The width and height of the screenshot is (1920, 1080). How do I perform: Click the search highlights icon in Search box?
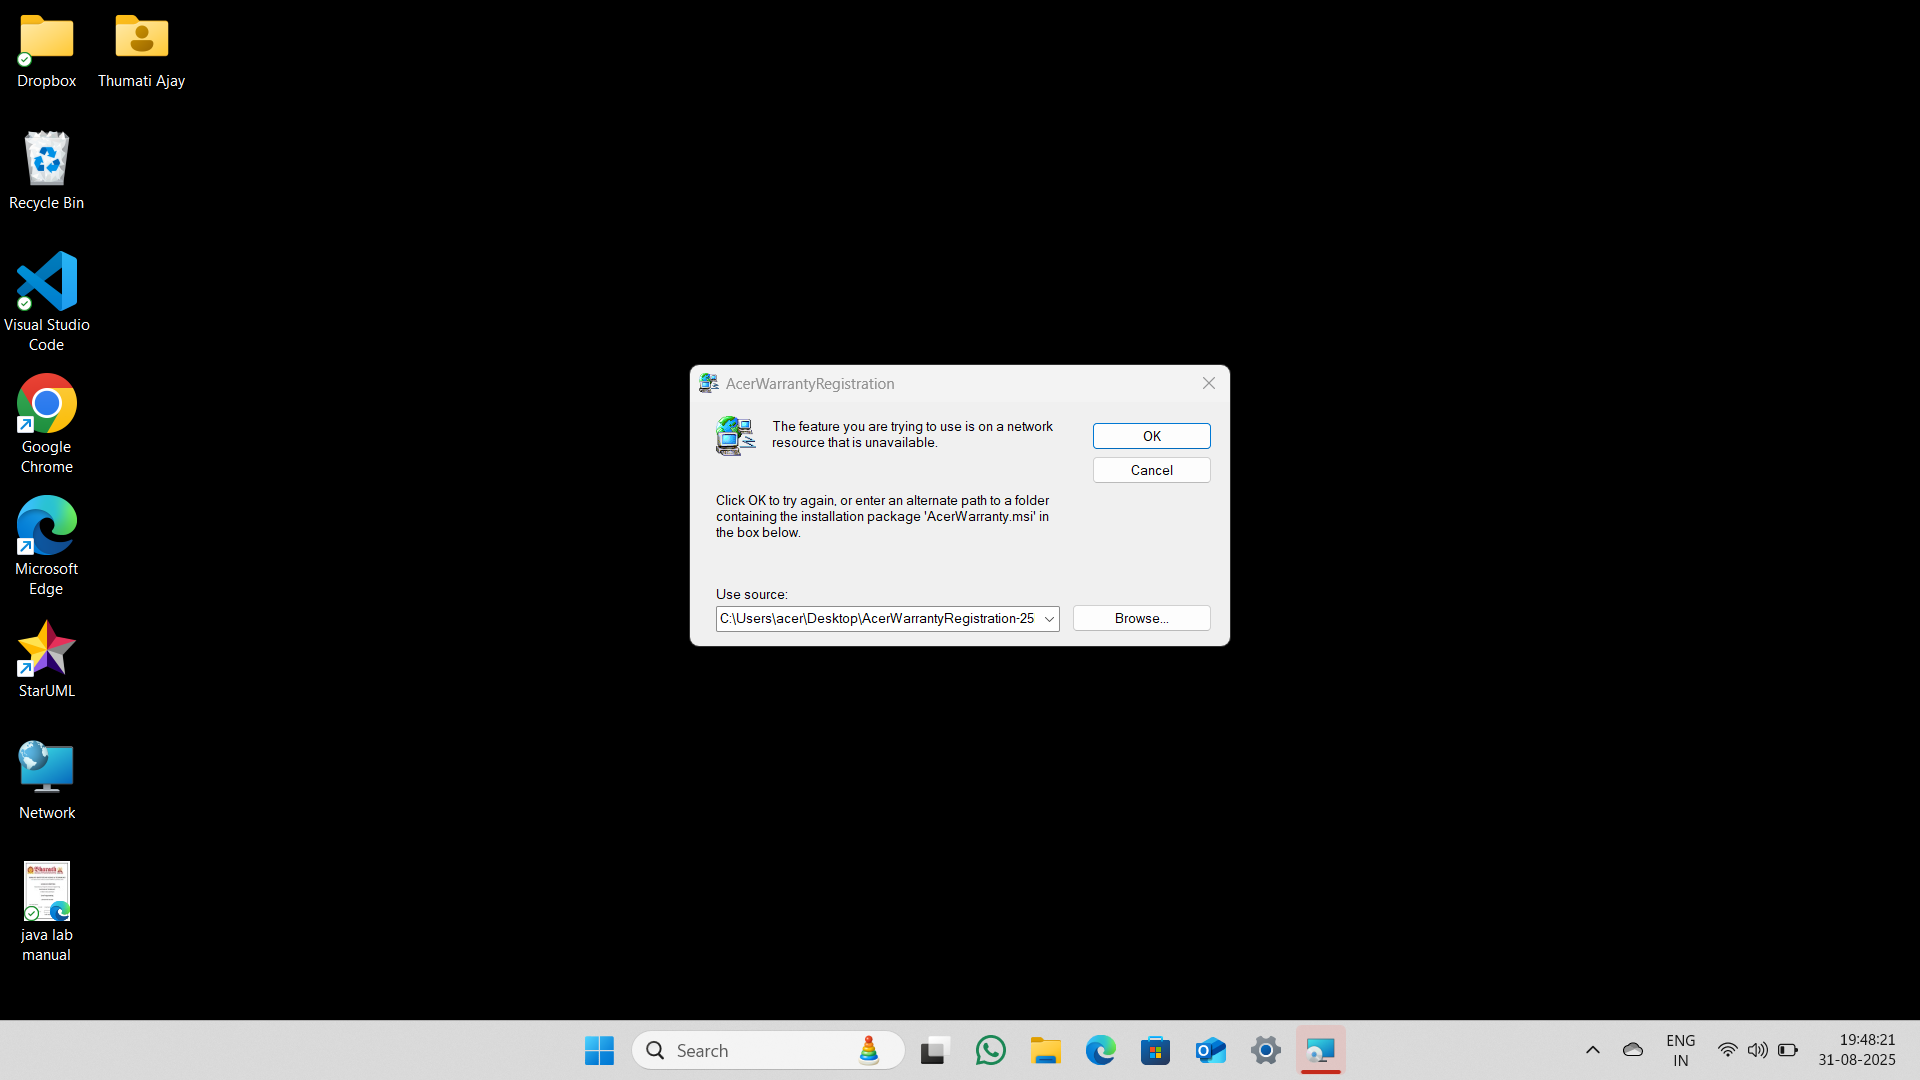(x=869, y=1050)
